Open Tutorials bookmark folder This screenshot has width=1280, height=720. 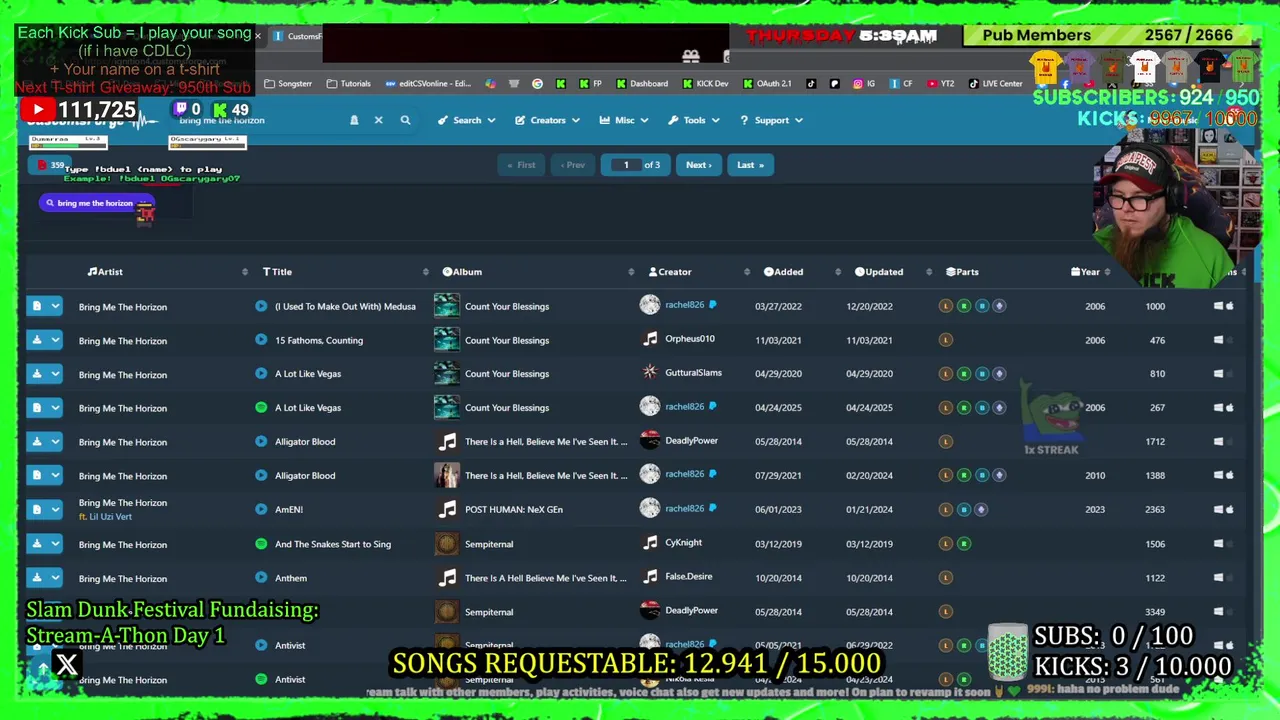click(348, 84)
